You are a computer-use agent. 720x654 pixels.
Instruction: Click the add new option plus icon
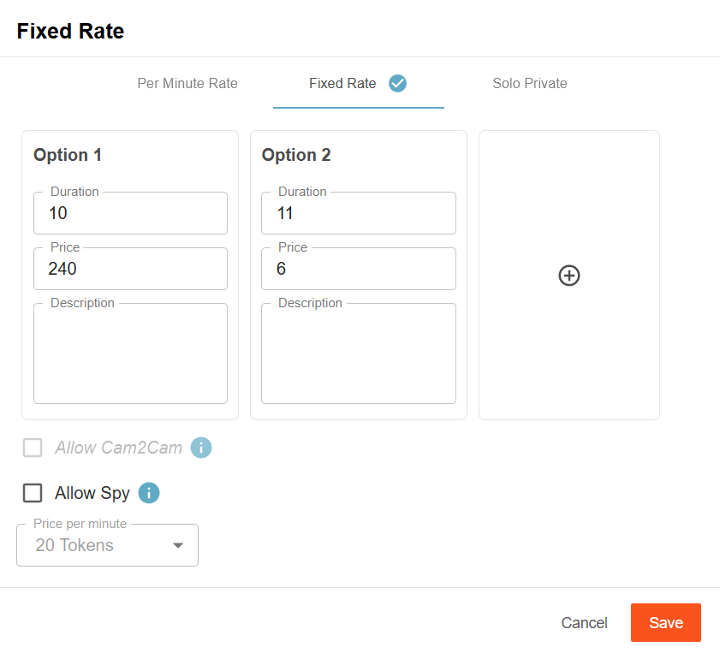pos(569,275)
